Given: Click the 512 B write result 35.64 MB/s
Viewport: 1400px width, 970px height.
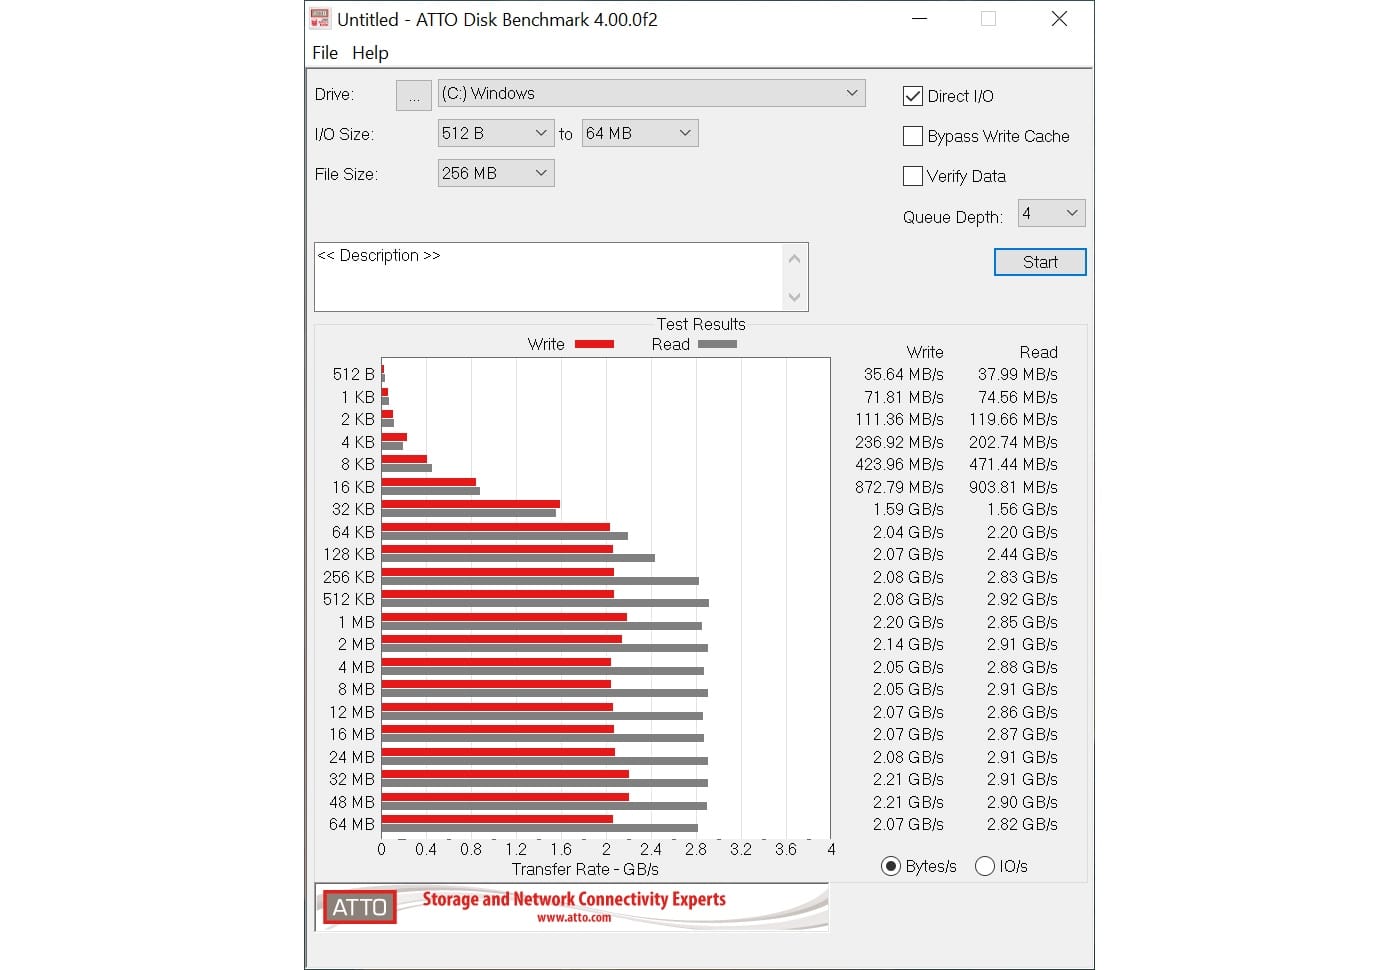Looking at the screenshot, I should pyautogui.click(x=903, y=374).
